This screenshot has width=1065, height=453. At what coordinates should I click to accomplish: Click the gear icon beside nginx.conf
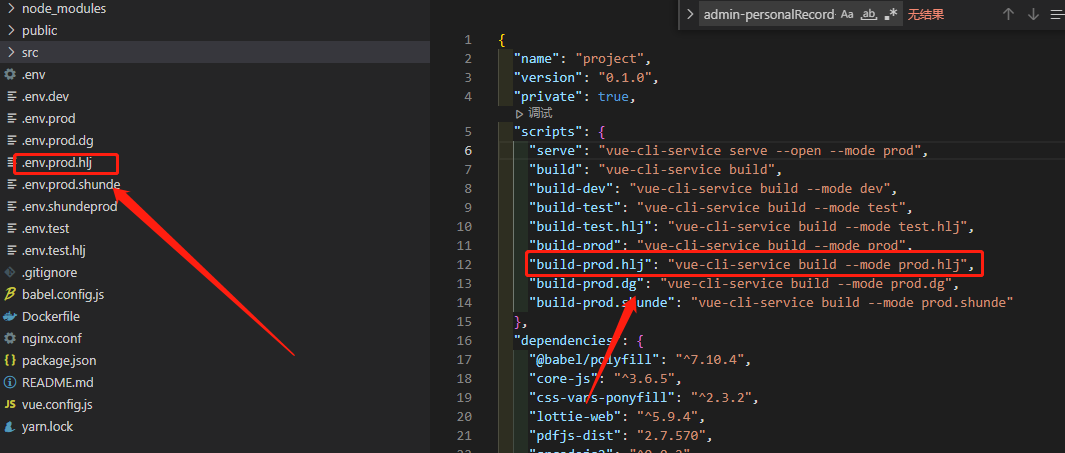tap(10, 338)
